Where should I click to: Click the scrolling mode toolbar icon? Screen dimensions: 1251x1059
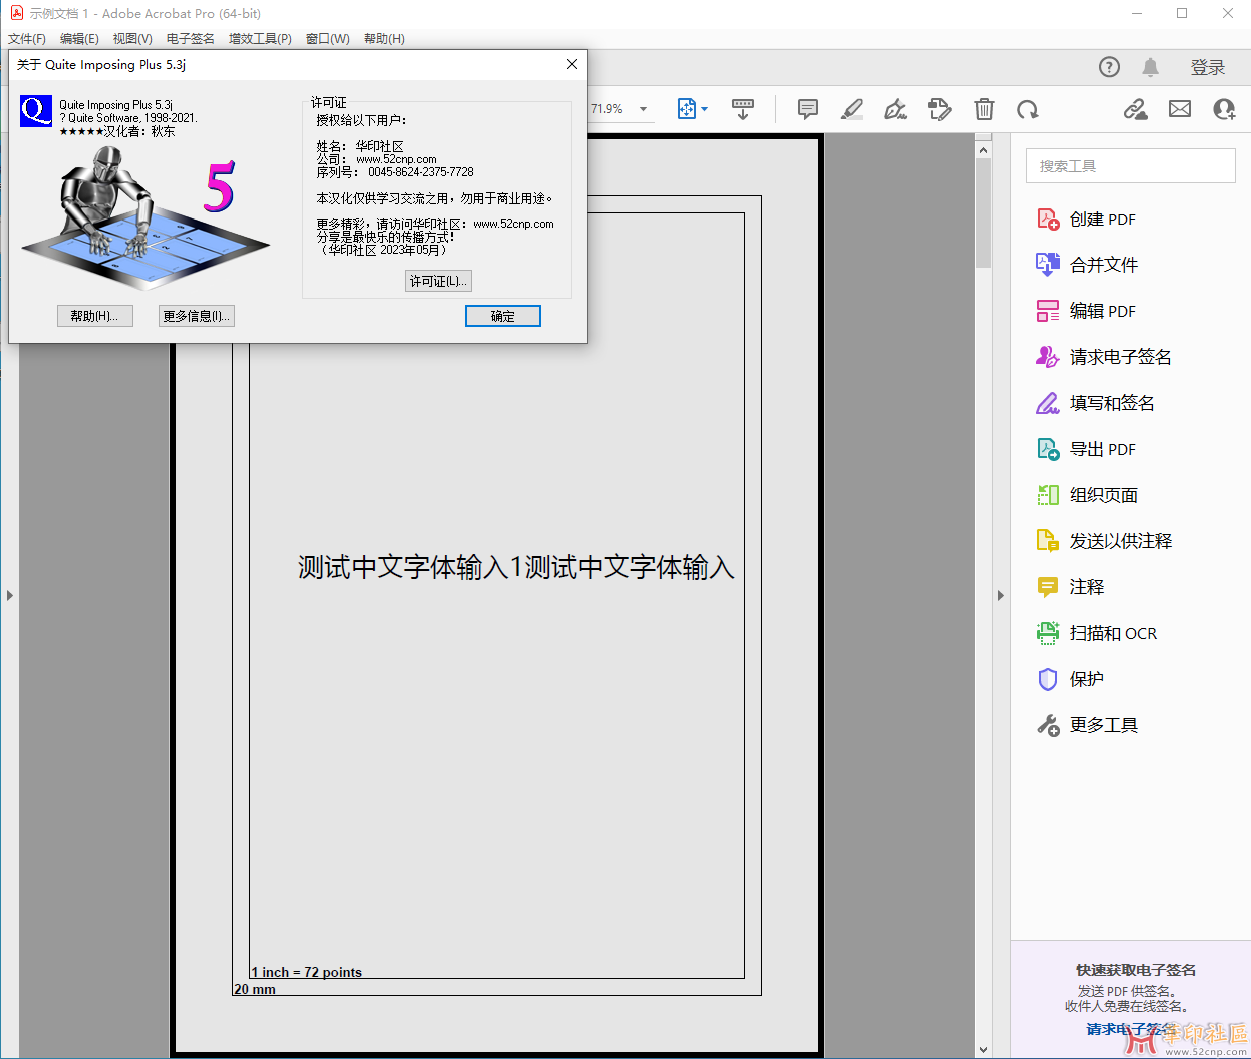coord(743,109)
